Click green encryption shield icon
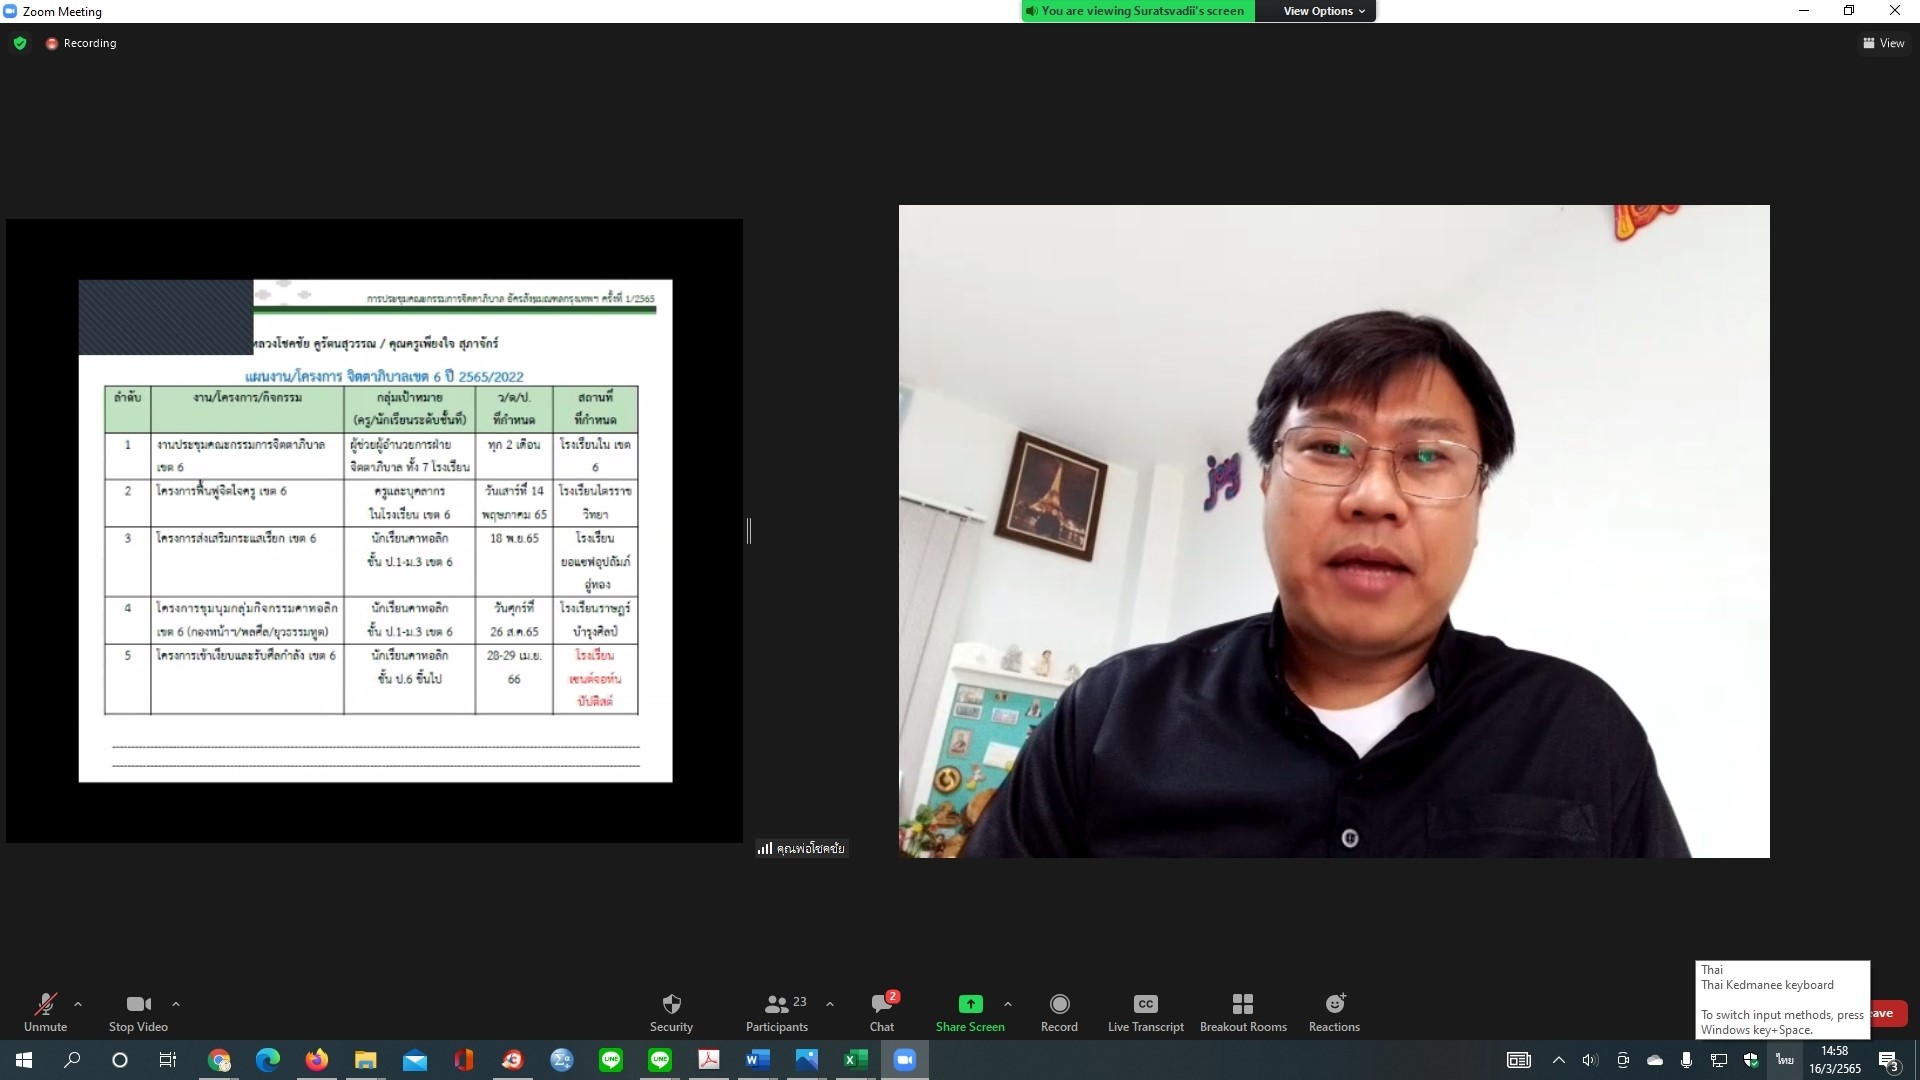The height and width of the screenshot is (1080, 1920). [20, 43]
